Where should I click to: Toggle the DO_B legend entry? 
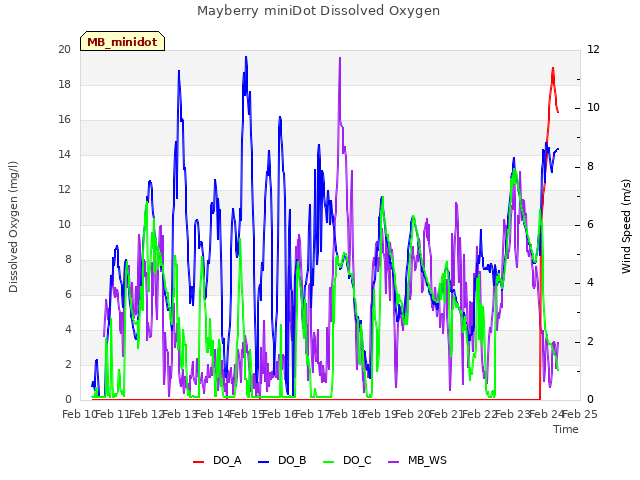point(282,460)
